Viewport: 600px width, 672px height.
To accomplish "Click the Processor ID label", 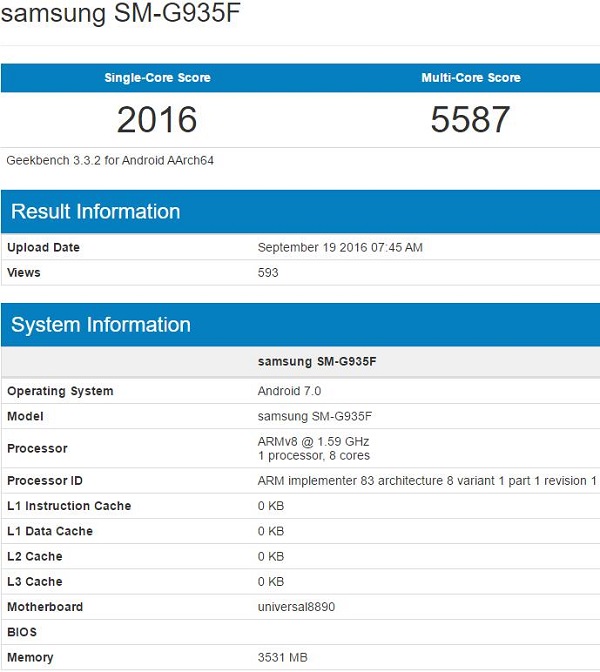I will tap(45, 480).
